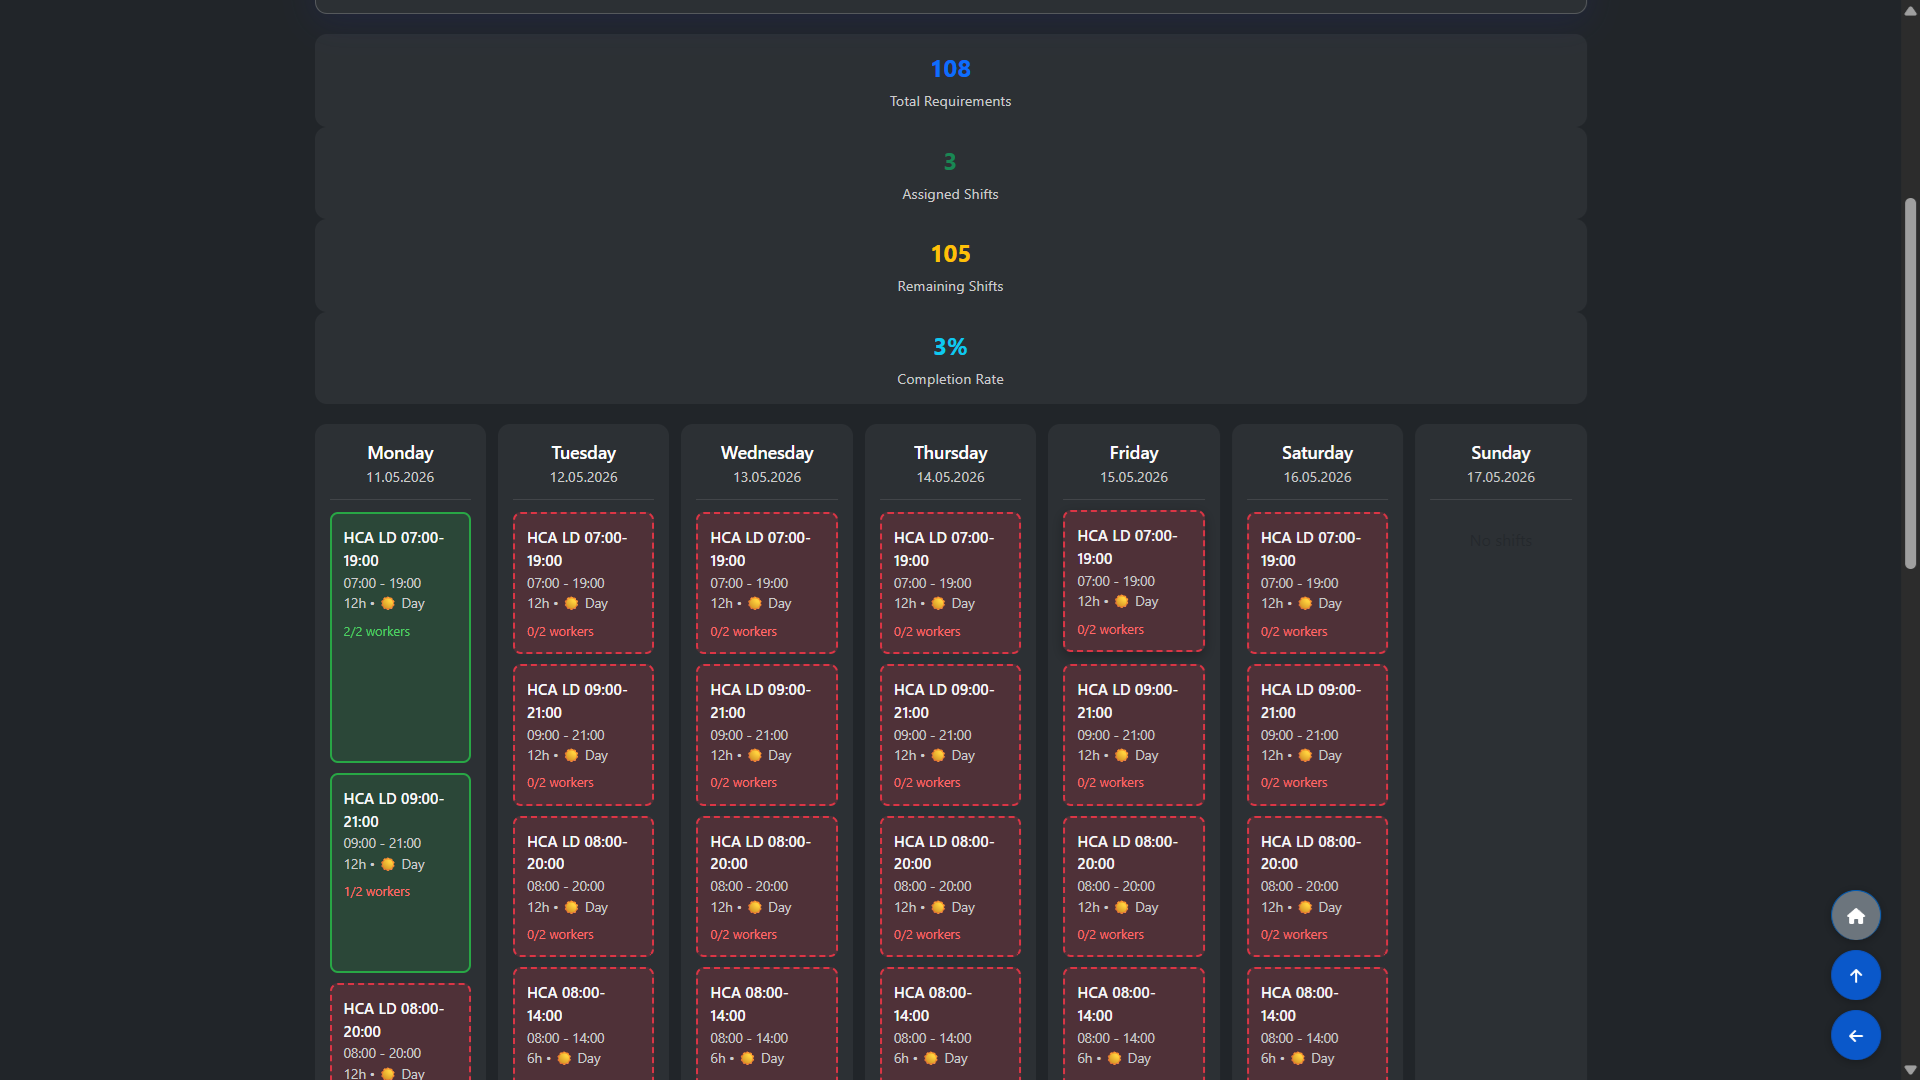Open Thursday's HCA LD 08:00-20:00 shift card
Screen dimensions: 1920x1080
949,886
